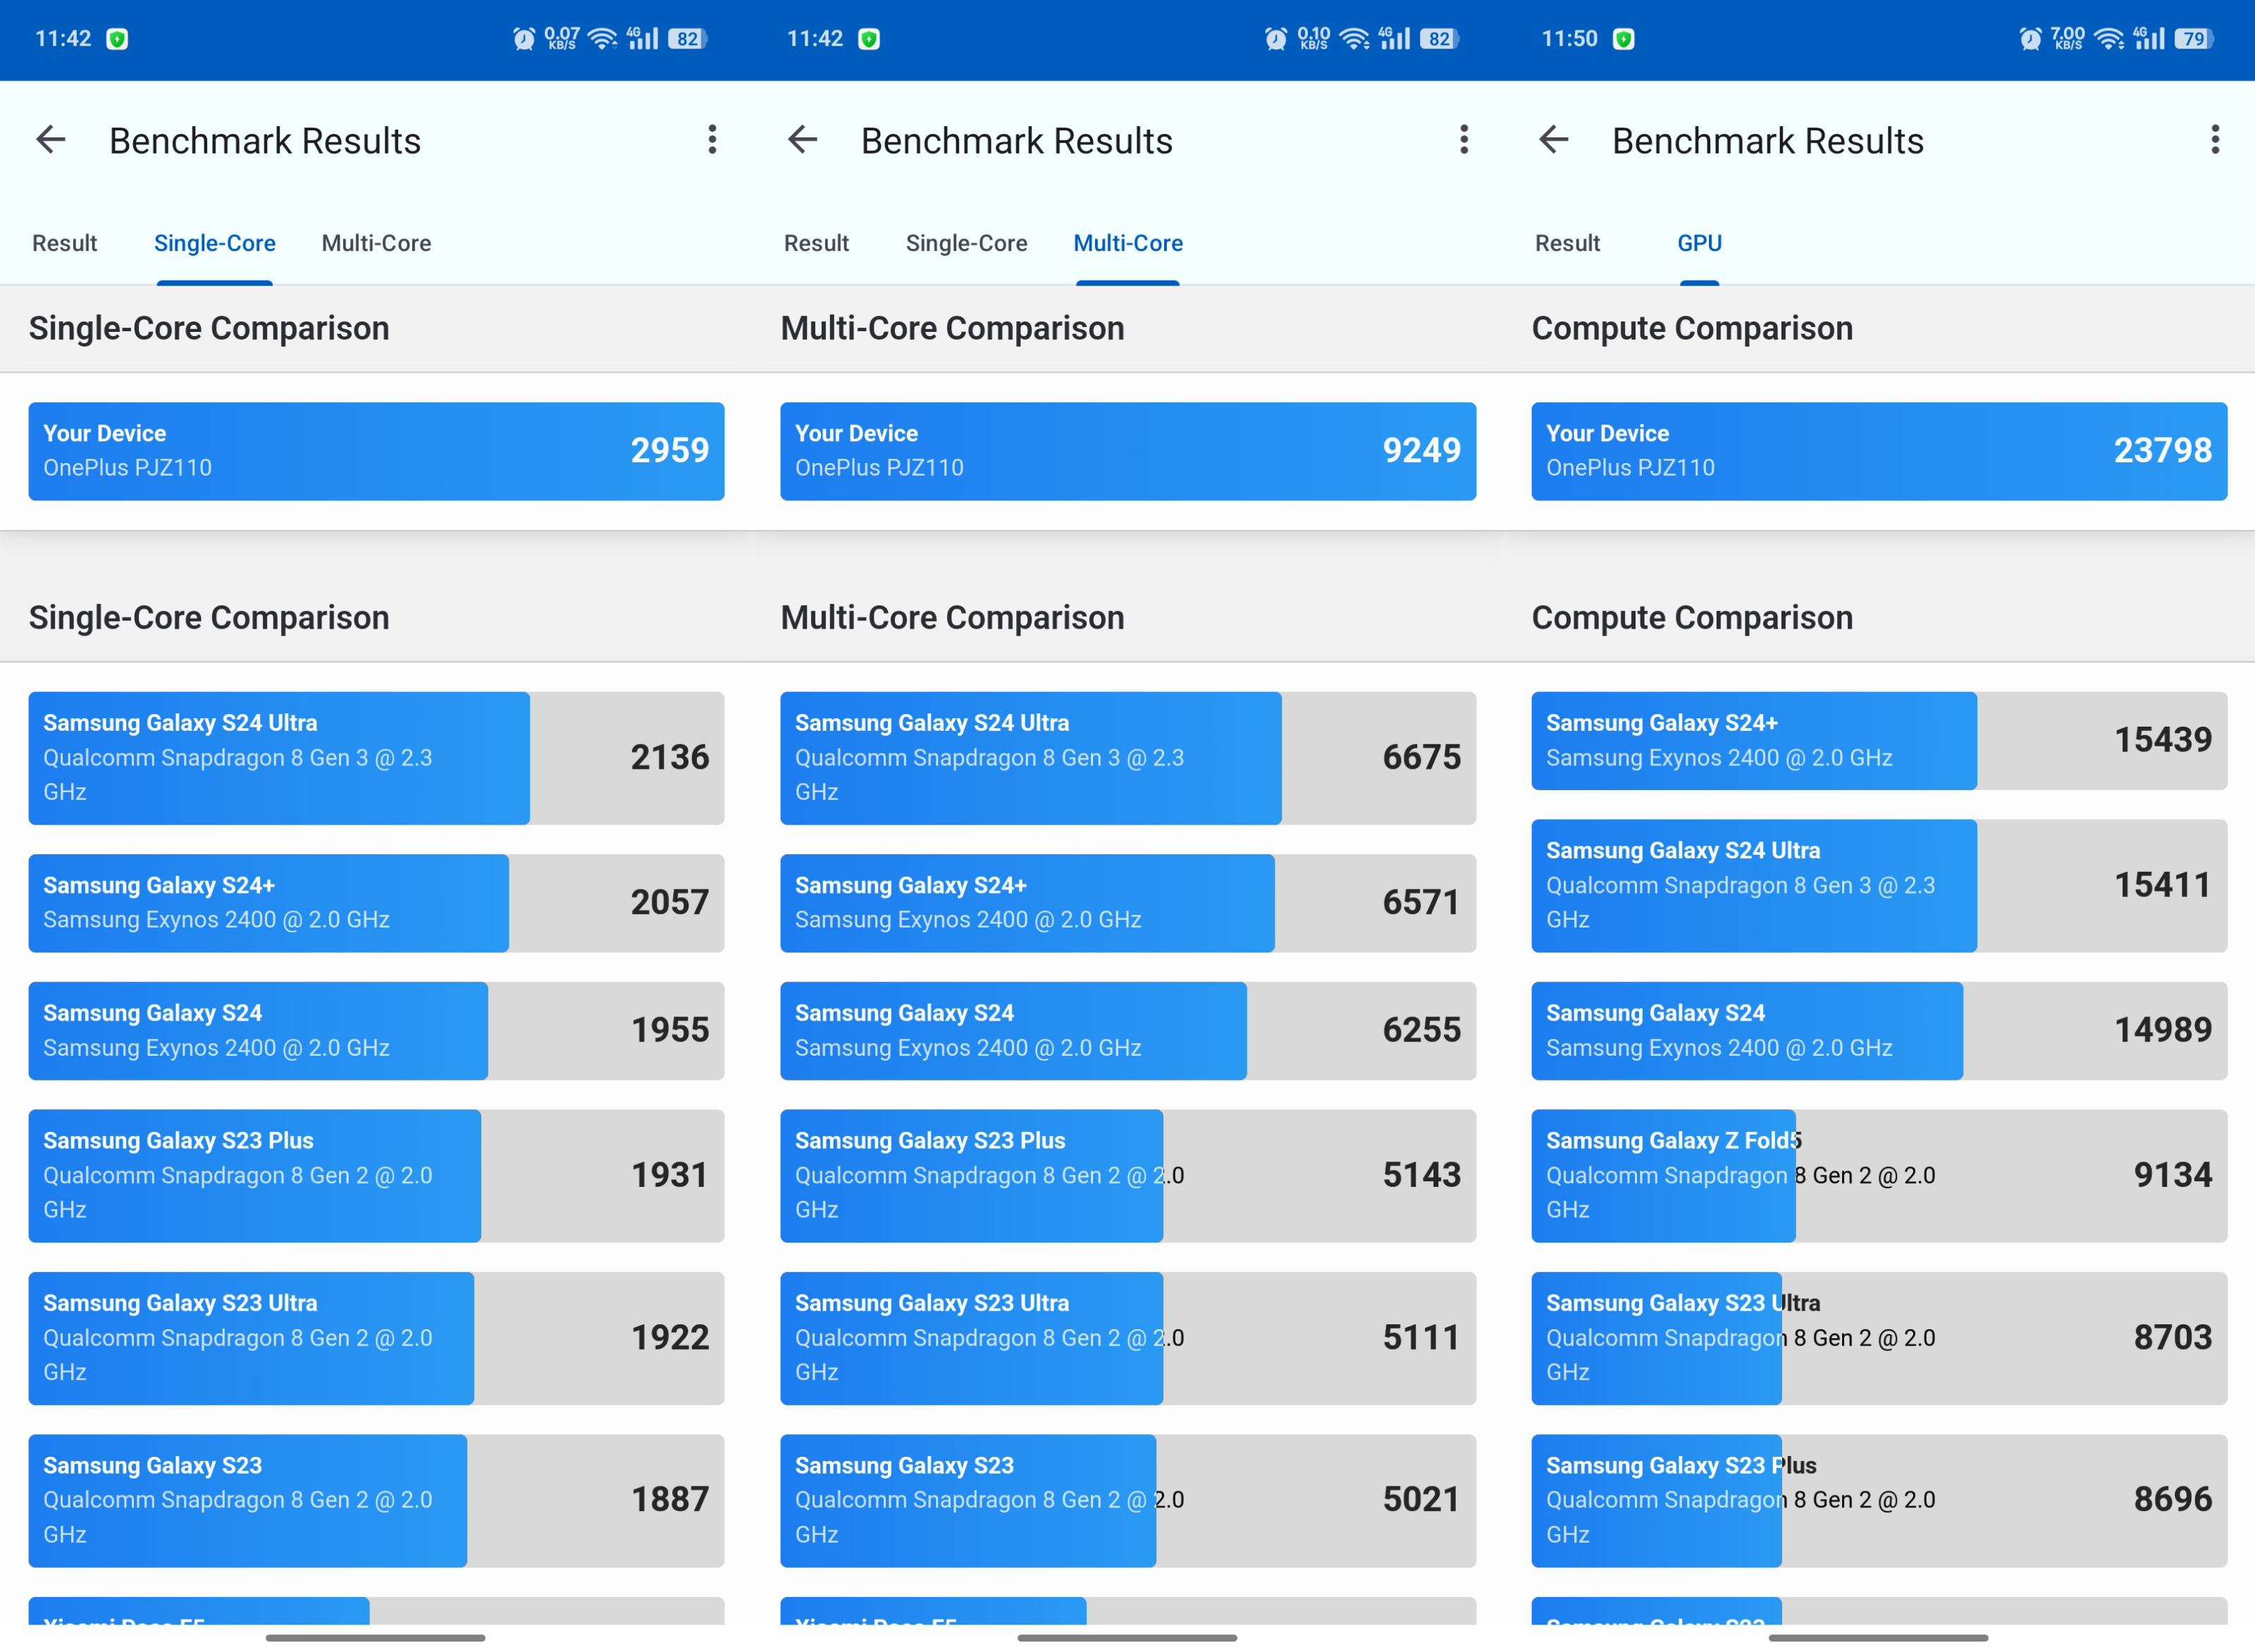Tap battery 79 indicator in right status bar
Viewport: 2255px width, 1652px height.
tap(2194, 39)
